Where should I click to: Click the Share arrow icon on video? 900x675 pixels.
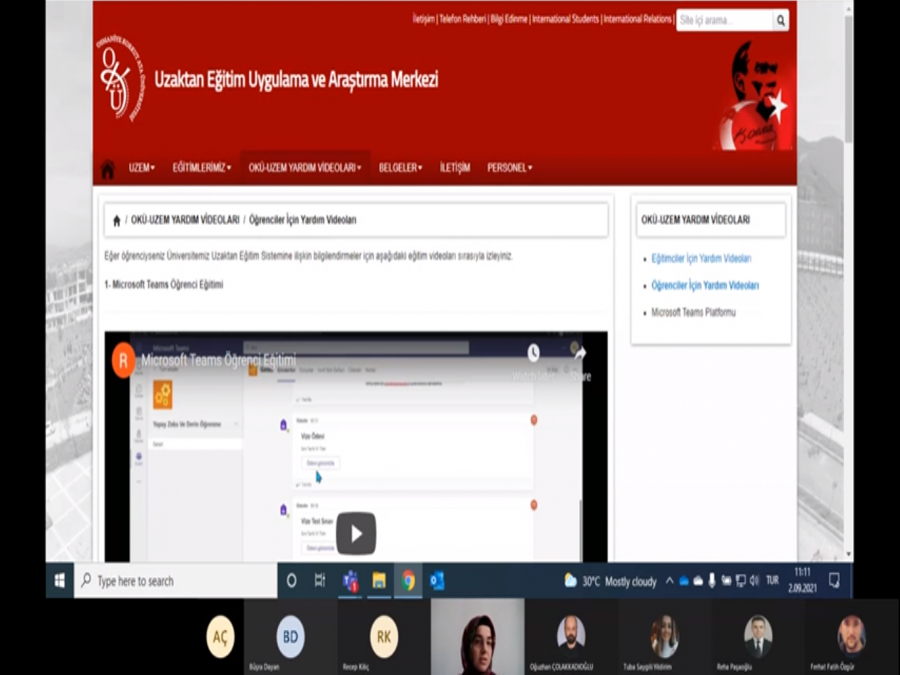[580, 354]
